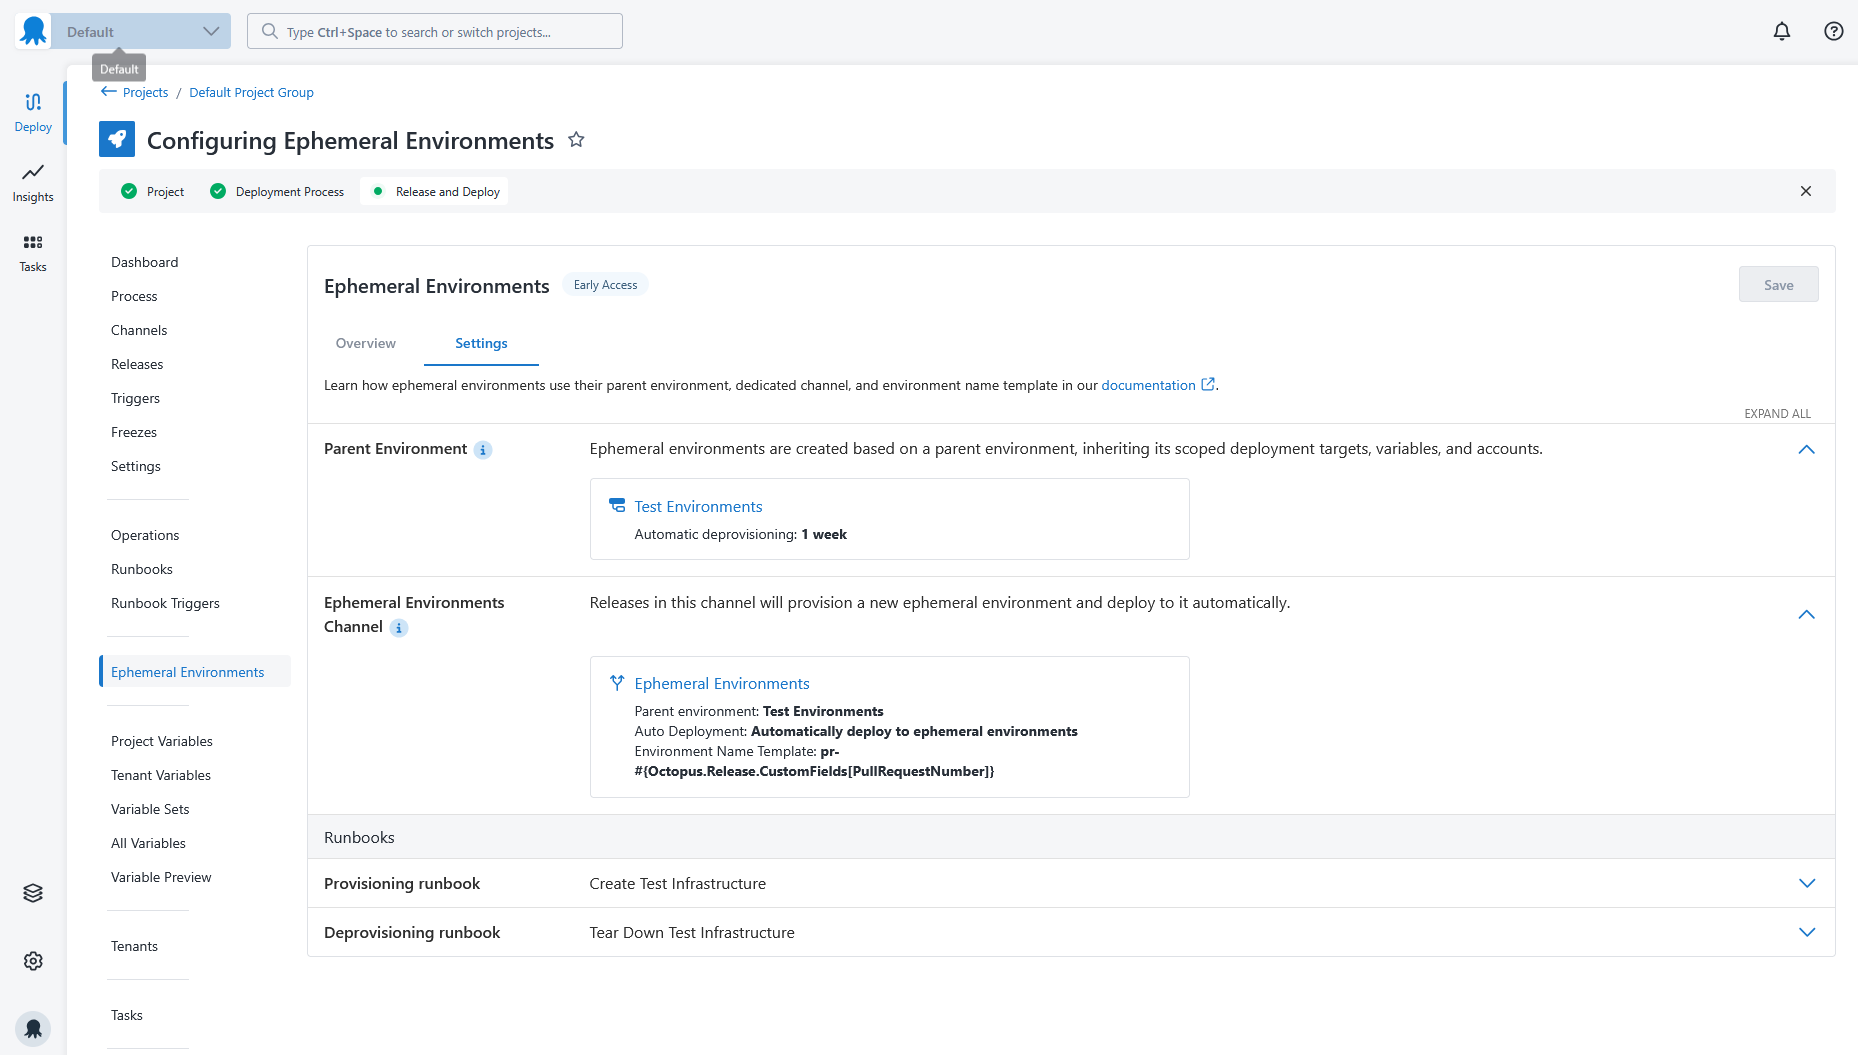Open Triggers in project menu

[x=135, y=398]
